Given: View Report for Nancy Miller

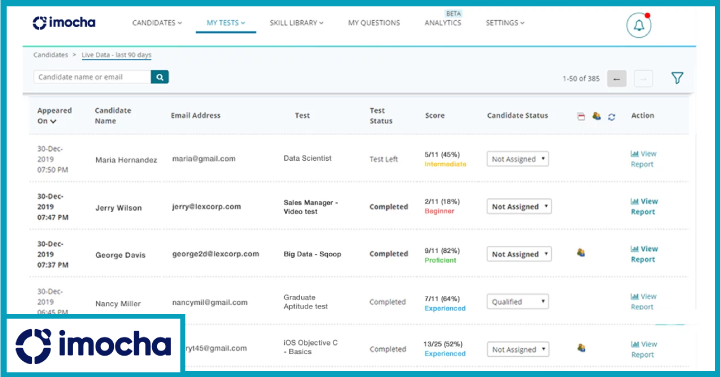Looking at the screenshot, I should (643, 302).
